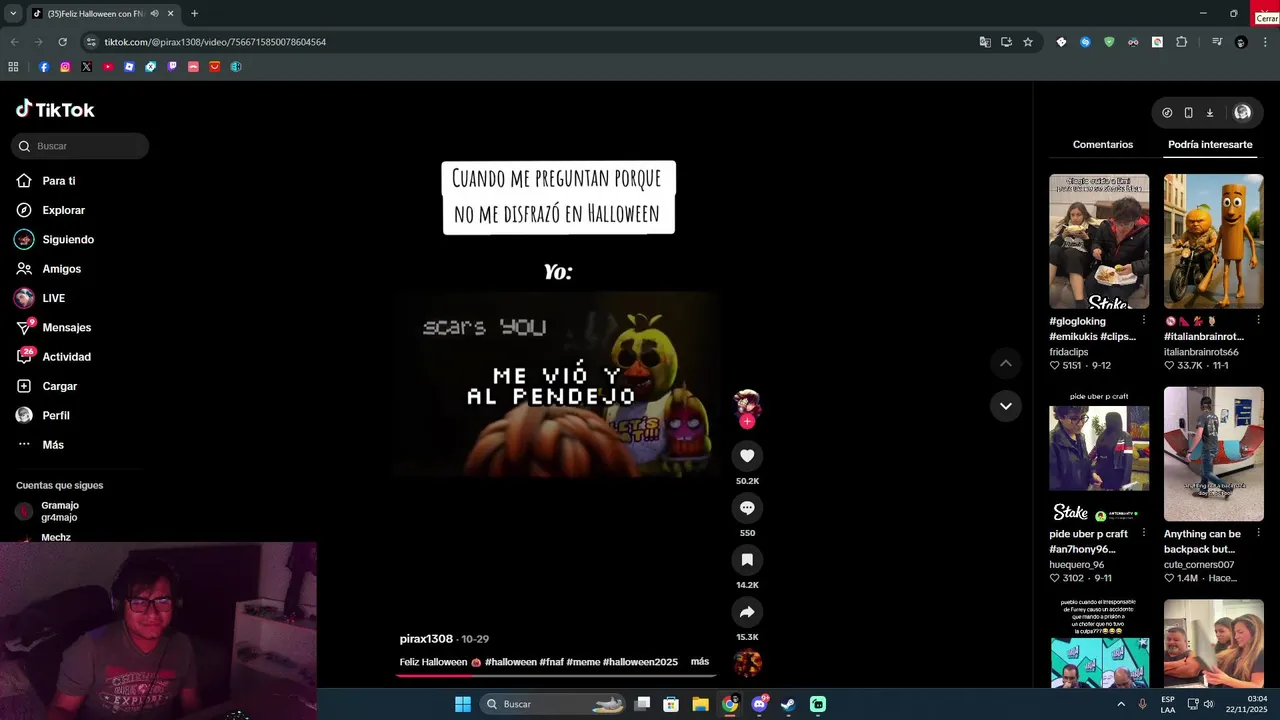Bookmark this page with the star icon
The width and height of the screenshot is (1280, 720).
click(x=1028, y=42)
